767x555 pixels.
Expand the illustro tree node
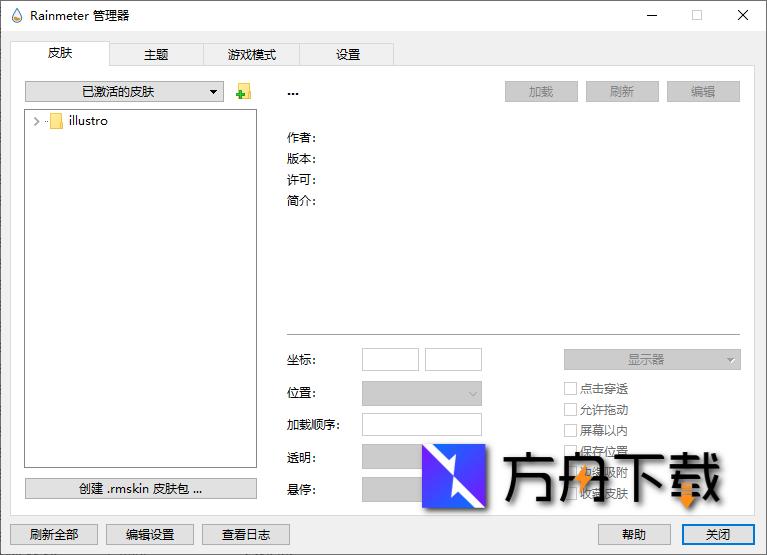point(36,121)
